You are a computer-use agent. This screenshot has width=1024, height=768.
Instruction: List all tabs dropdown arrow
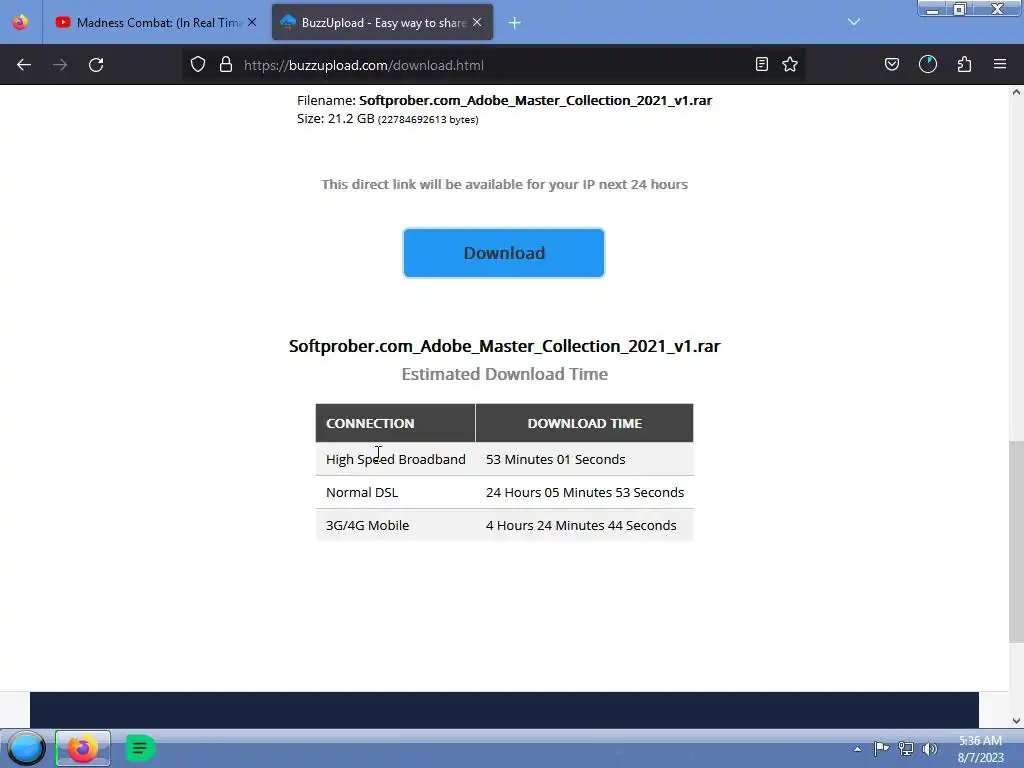(x=854, y=22)
